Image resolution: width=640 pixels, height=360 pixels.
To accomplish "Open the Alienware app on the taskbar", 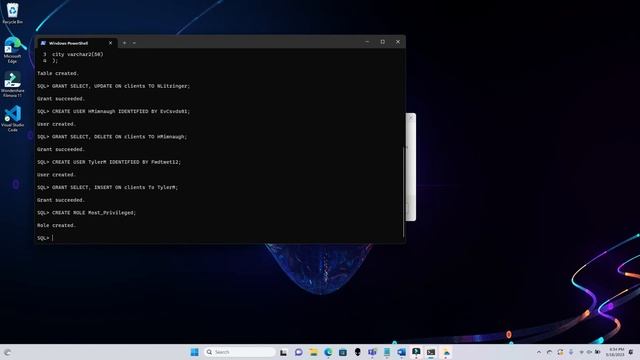I will 358,352.
